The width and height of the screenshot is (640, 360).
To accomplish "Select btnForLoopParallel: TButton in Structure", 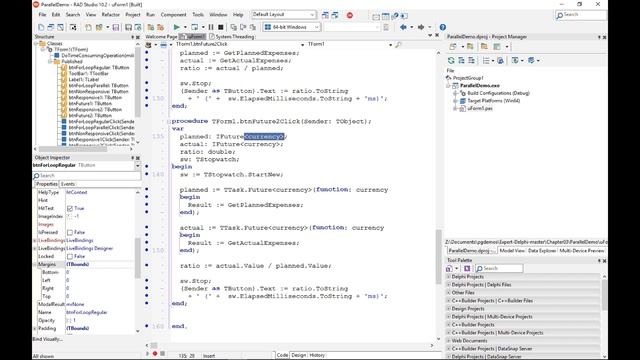I will [x=98, y=85].
